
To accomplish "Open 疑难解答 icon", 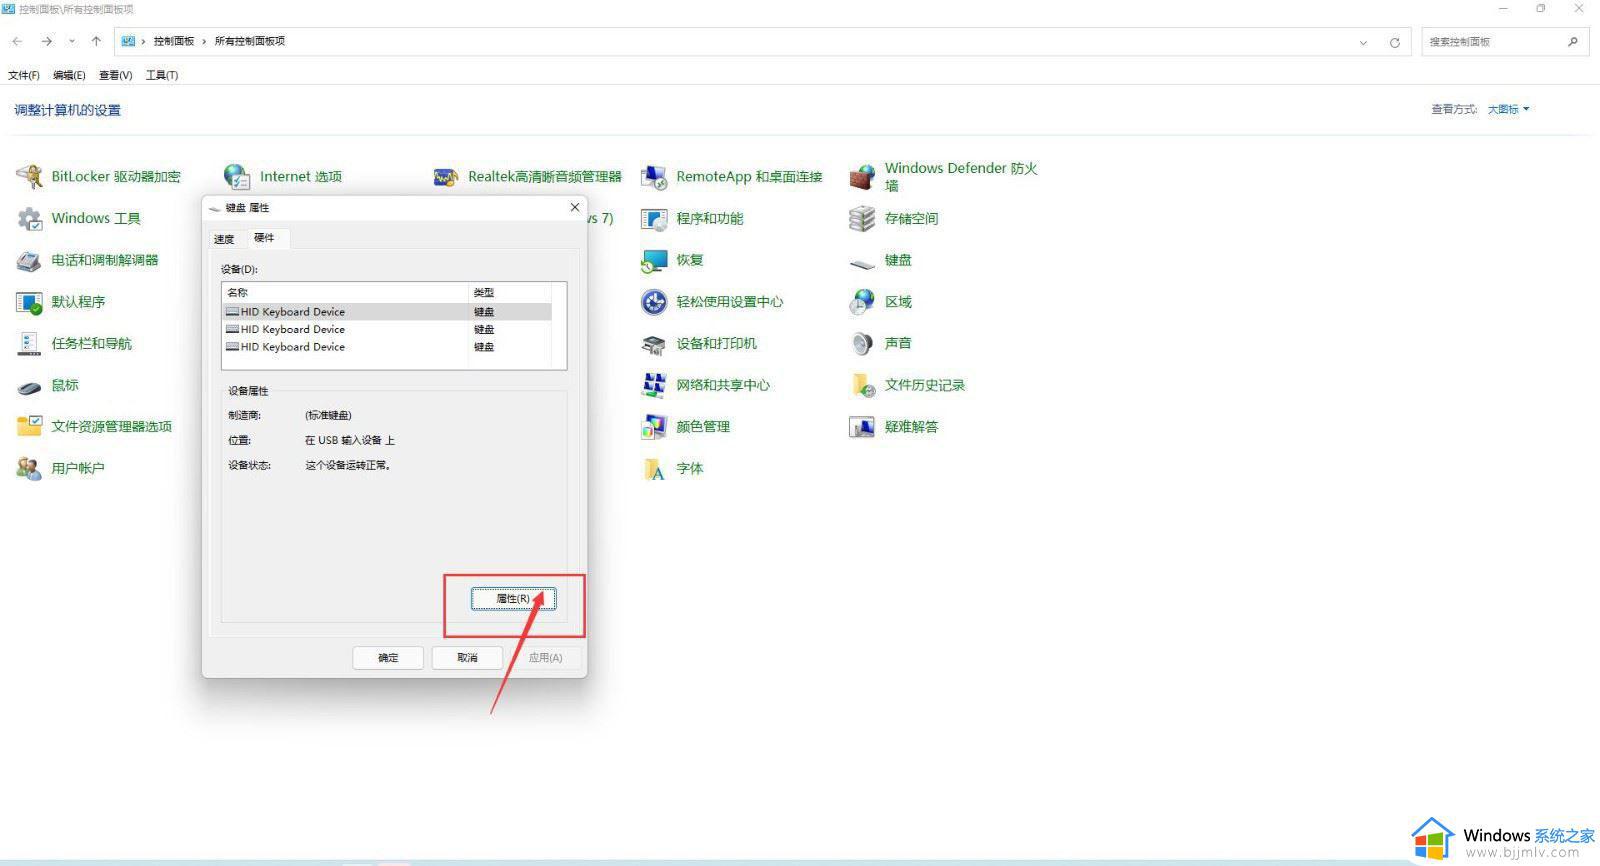I will (x=862, y=427).
